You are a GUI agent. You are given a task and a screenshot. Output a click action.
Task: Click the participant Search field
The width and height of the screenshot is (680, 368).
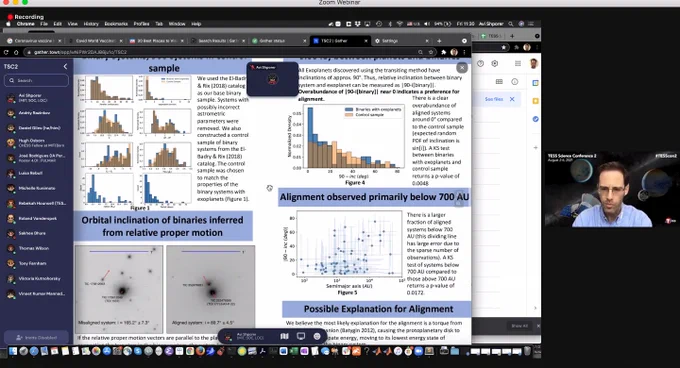coord(36,81)
